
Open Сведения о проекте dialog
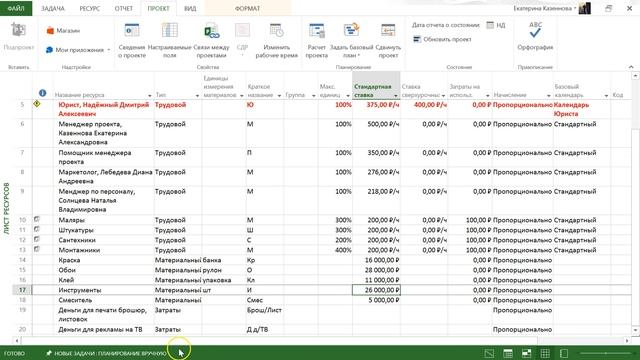point(132,41)
